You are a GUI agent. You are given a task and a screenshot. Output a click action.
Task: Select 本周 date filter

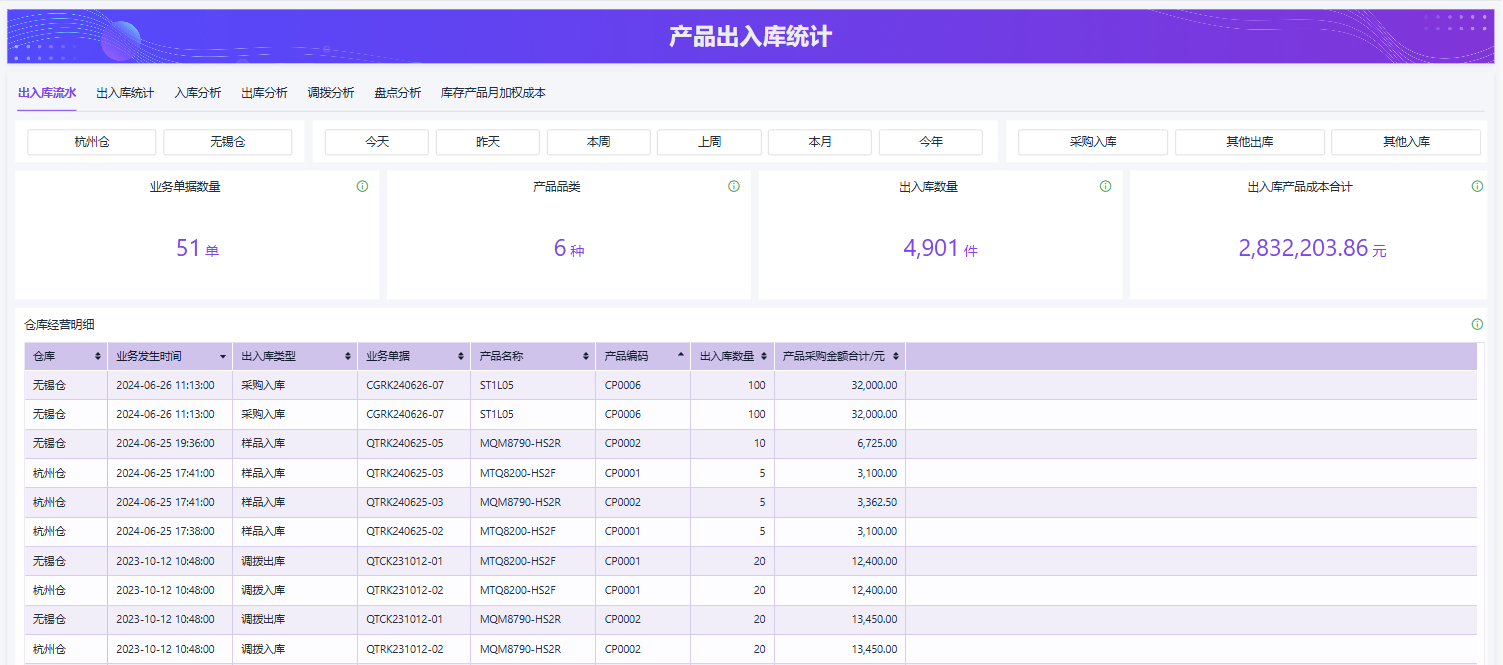(599, 142)
